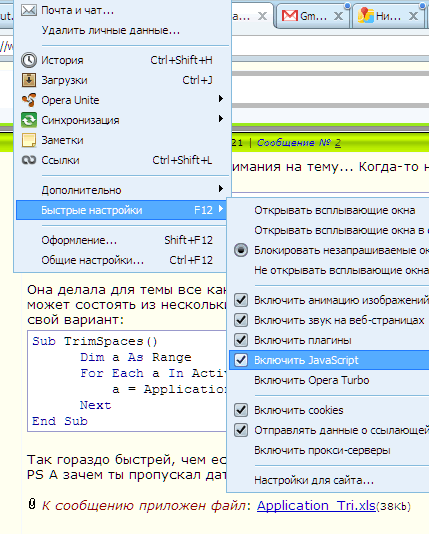The width and height of the screenshot is (429, 534).
Task: Click the History clock icon
Action: pos(29,60)
